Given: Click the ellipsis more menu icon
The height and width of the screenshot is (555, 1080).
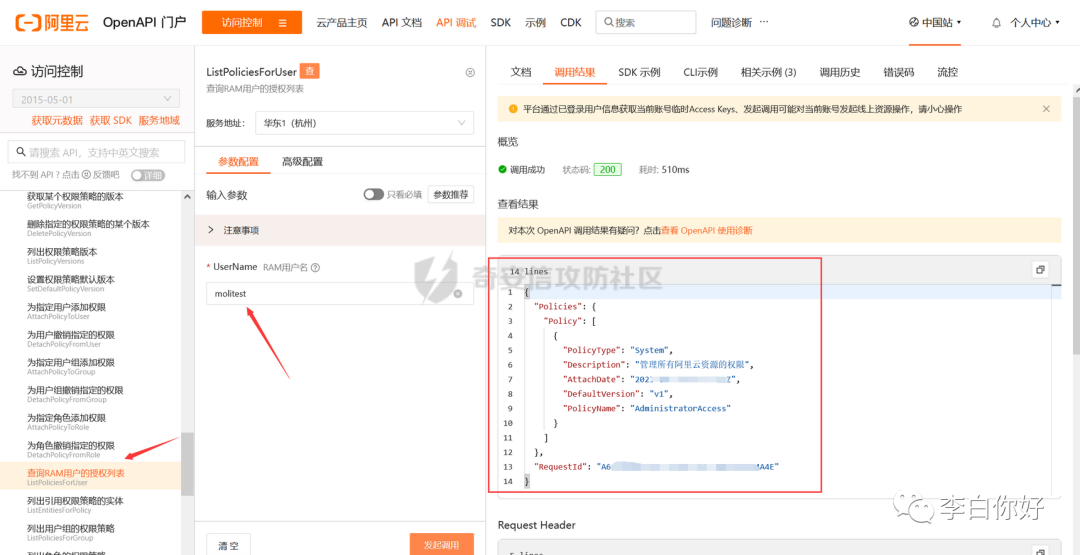Looking at the screenshot, I should click(x=764, y=21).
